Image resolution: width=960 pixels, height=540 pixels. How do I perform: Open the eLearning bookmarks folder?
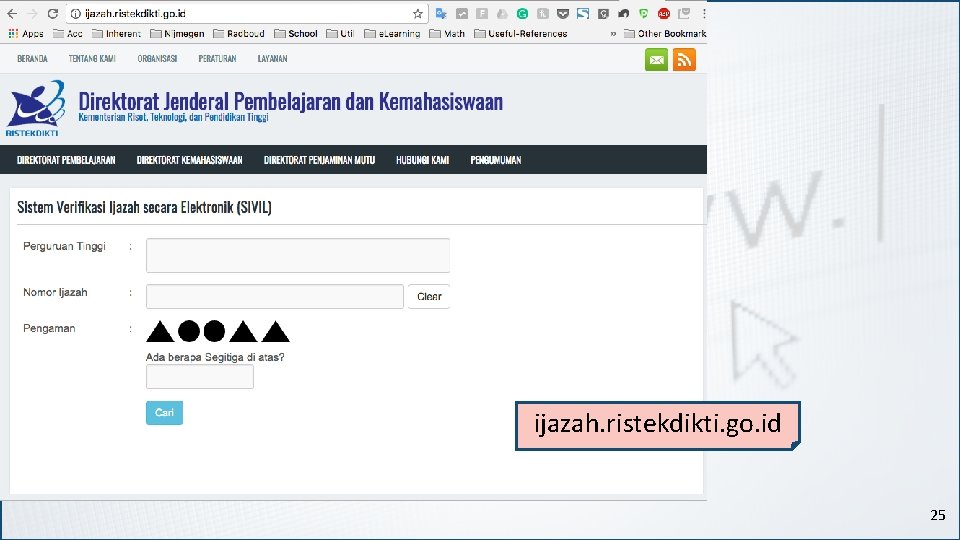click(392, 34)
